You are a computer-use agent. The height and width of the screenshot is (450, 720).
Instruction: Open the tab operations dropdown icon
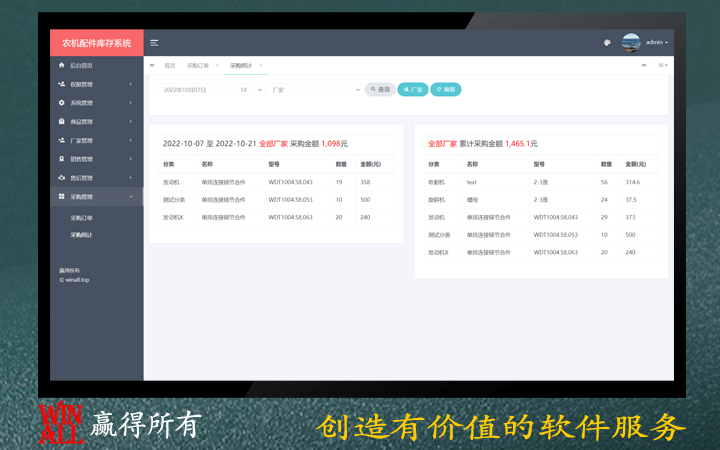point(663,65)
